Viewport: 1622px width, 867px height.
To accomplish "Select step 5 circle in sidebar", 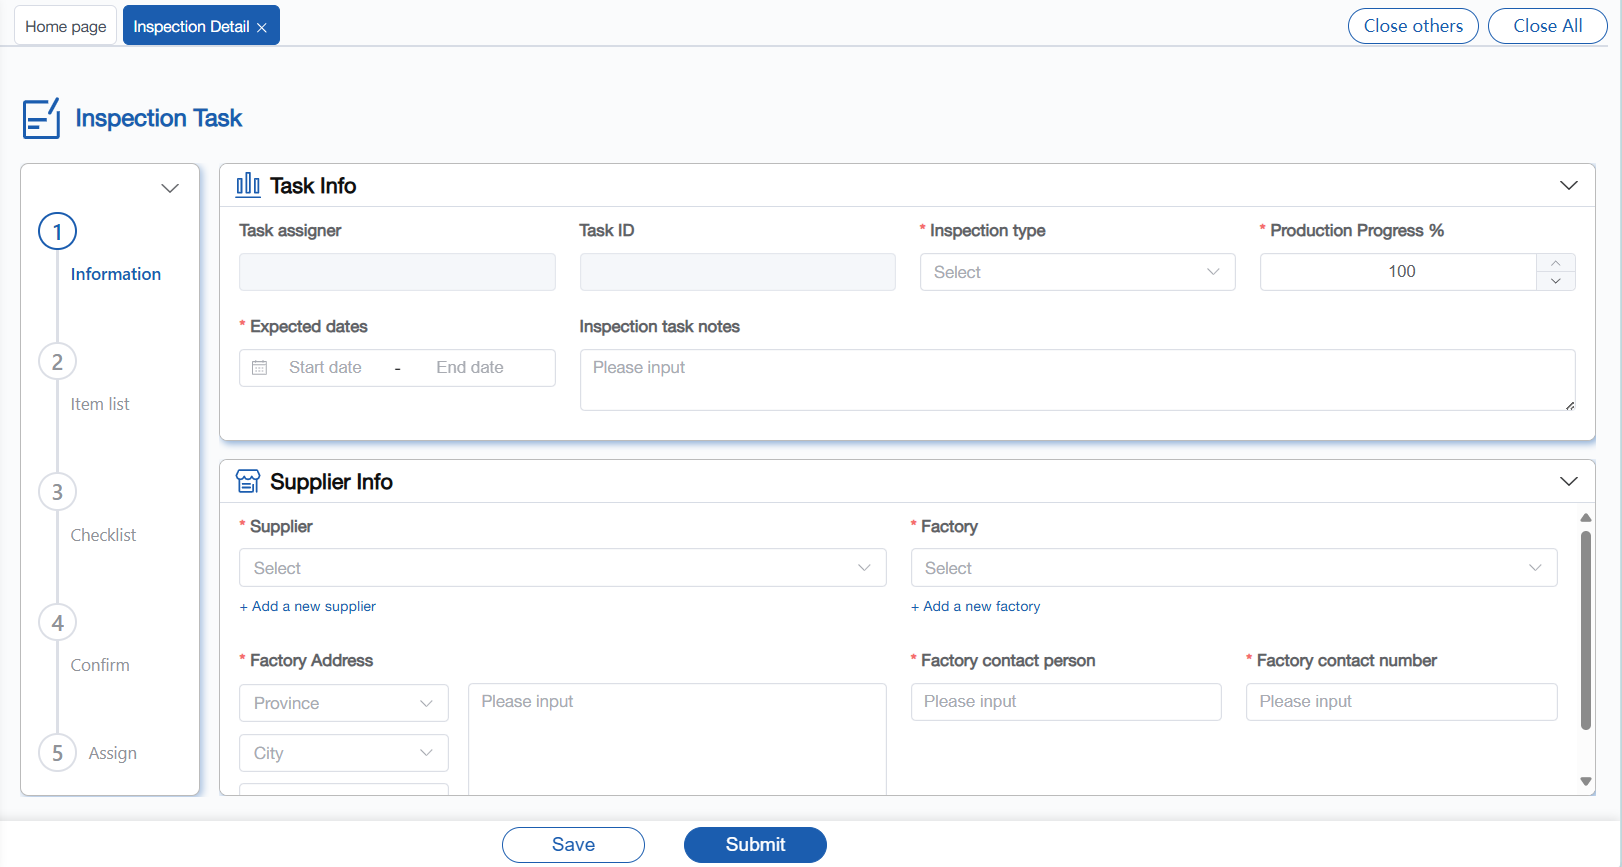I will [57, 753].
